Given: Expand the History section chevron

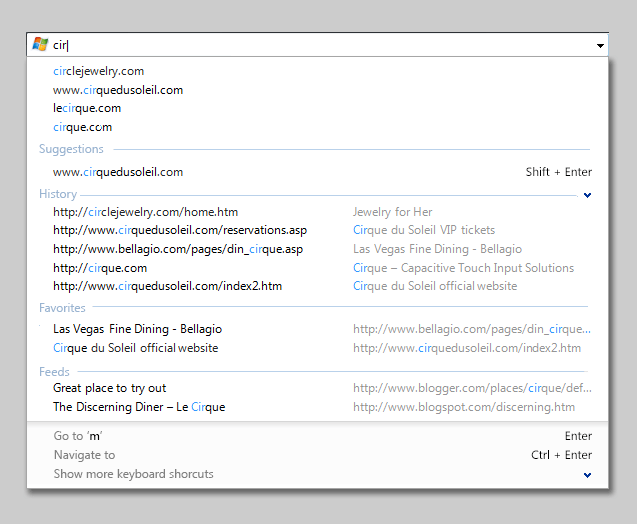Looking at the screenshot, I should [587, 195].
